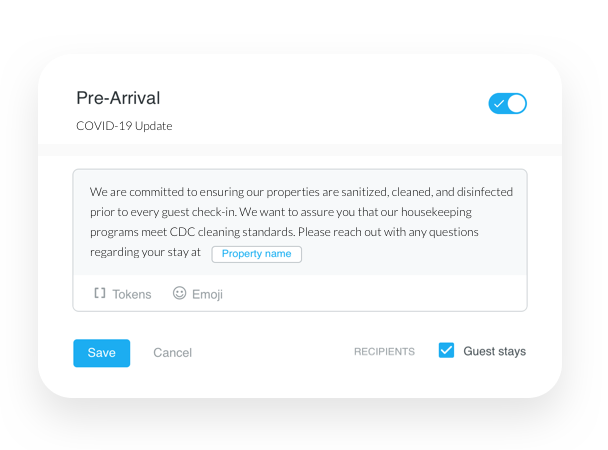Click the word 'housekeeping' in the message
Viewport: 608px width, 450px height.
pos(436,212)
